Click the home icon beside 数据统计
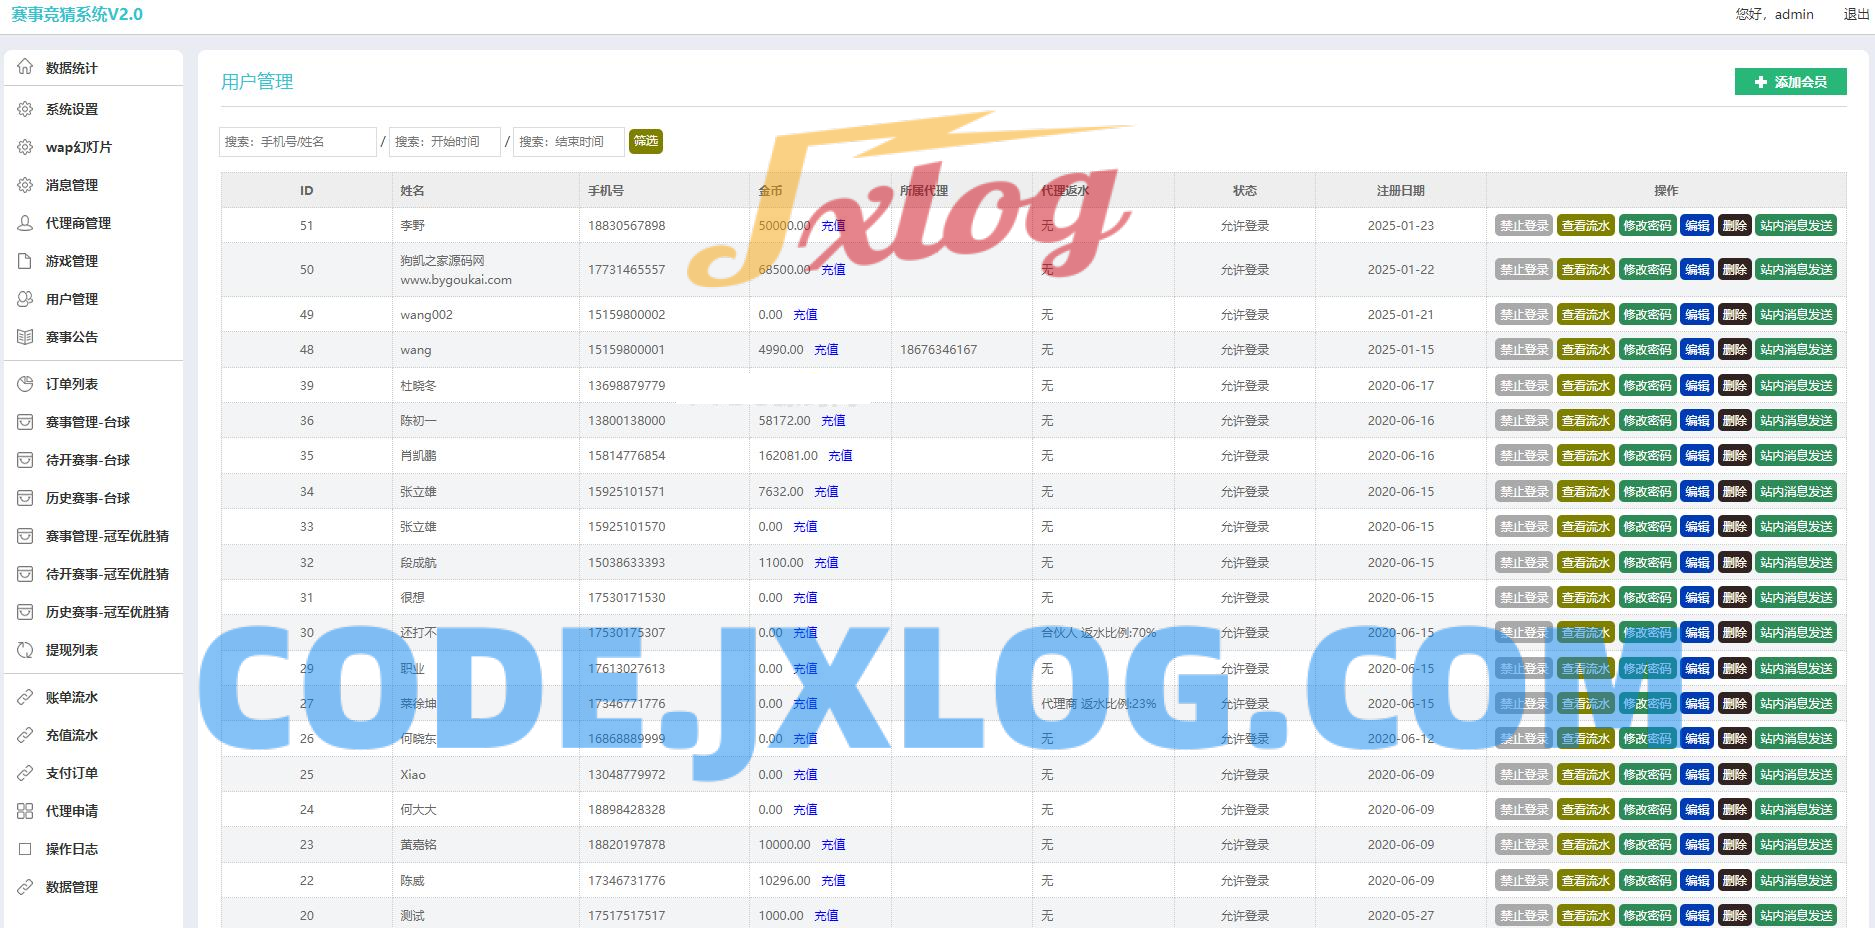Image resolution: width=1875 pixels, height=928 pixels. (25, 67)
